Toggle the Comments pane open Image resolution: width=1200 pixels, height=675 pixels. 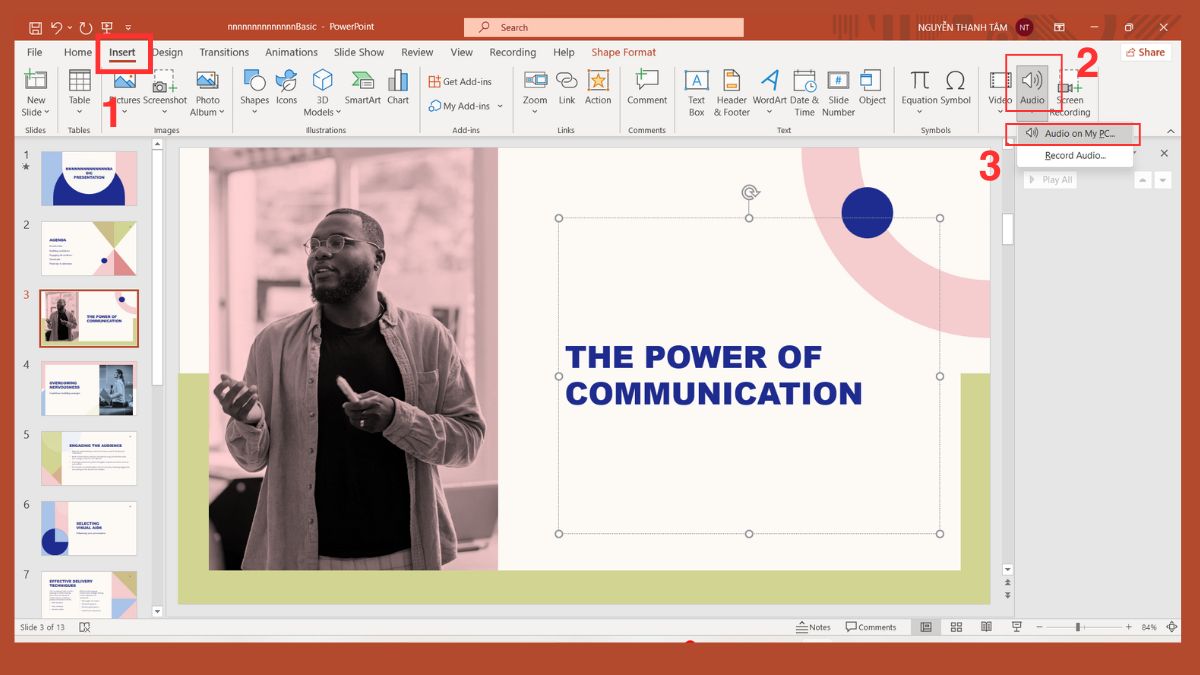click(x=871, y=626)
